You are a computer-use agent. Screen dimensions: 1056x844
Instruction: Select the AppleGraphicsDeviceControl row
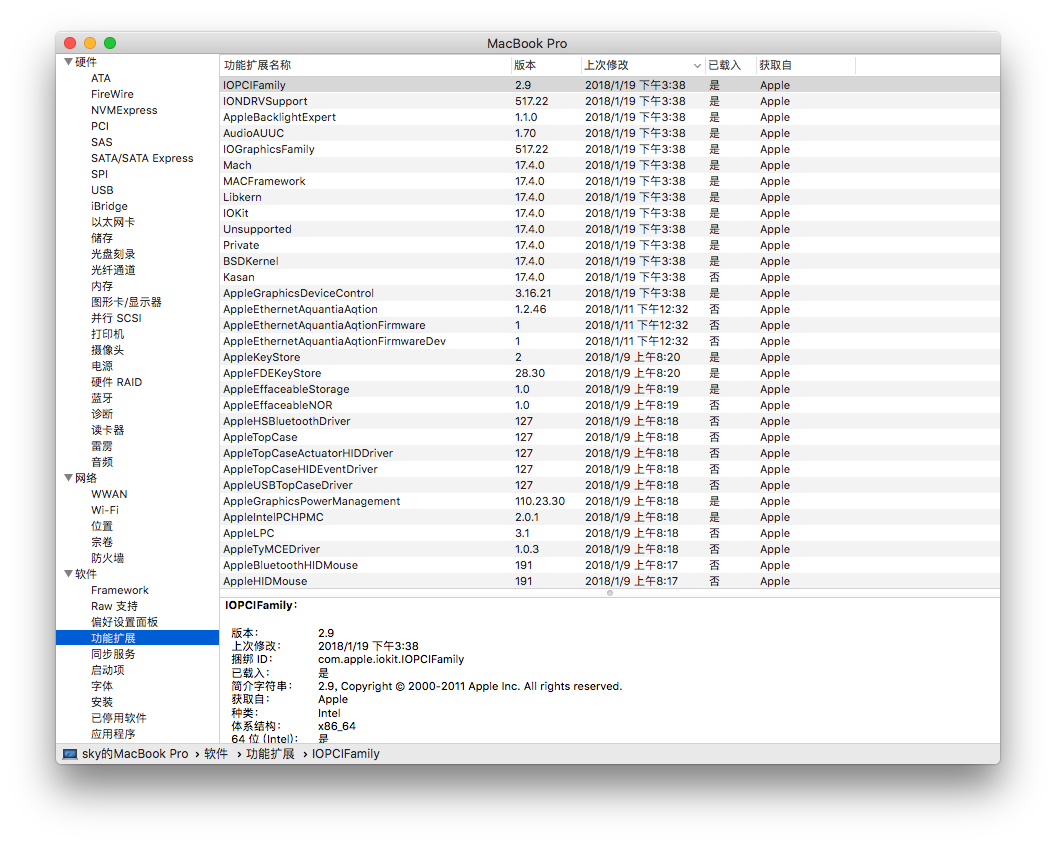pos(609,293)
